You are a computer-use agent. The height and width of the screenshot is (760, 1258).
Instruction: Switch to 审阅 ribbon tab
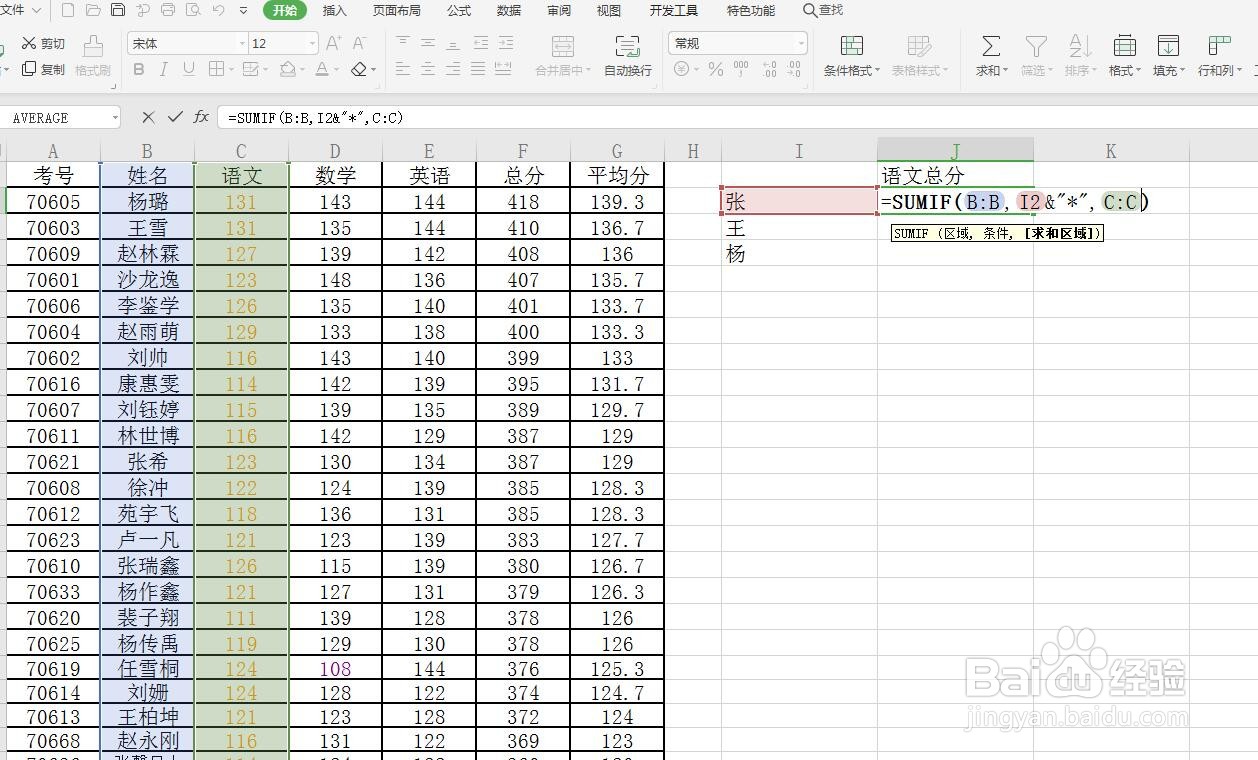coord(559,10)
